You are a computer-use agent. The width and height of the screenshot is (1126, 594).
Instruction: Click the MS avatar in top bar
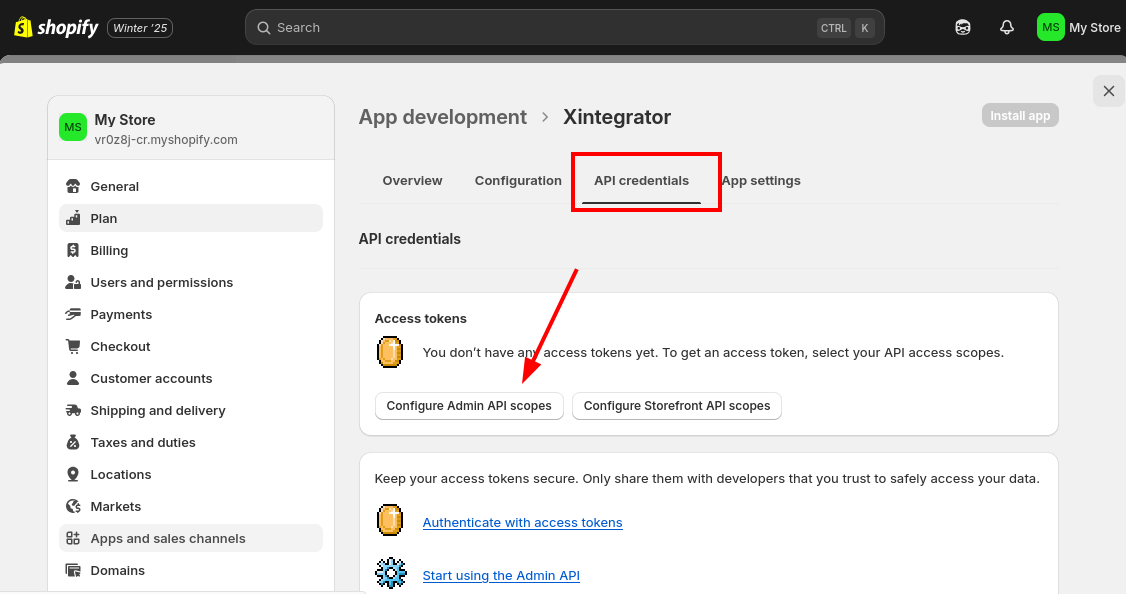pyautogui.click(x=1051, y=27)
